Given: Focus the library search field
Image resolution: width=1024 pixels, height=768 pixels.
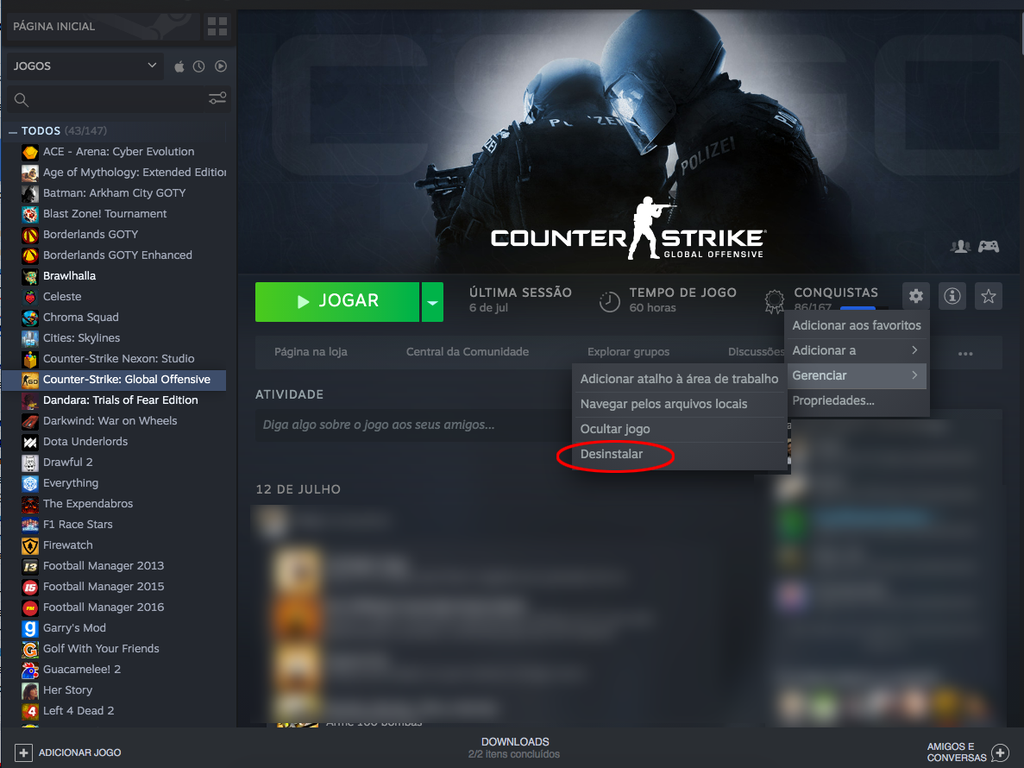Looking at the screenshot, I should tap(118, 99).
